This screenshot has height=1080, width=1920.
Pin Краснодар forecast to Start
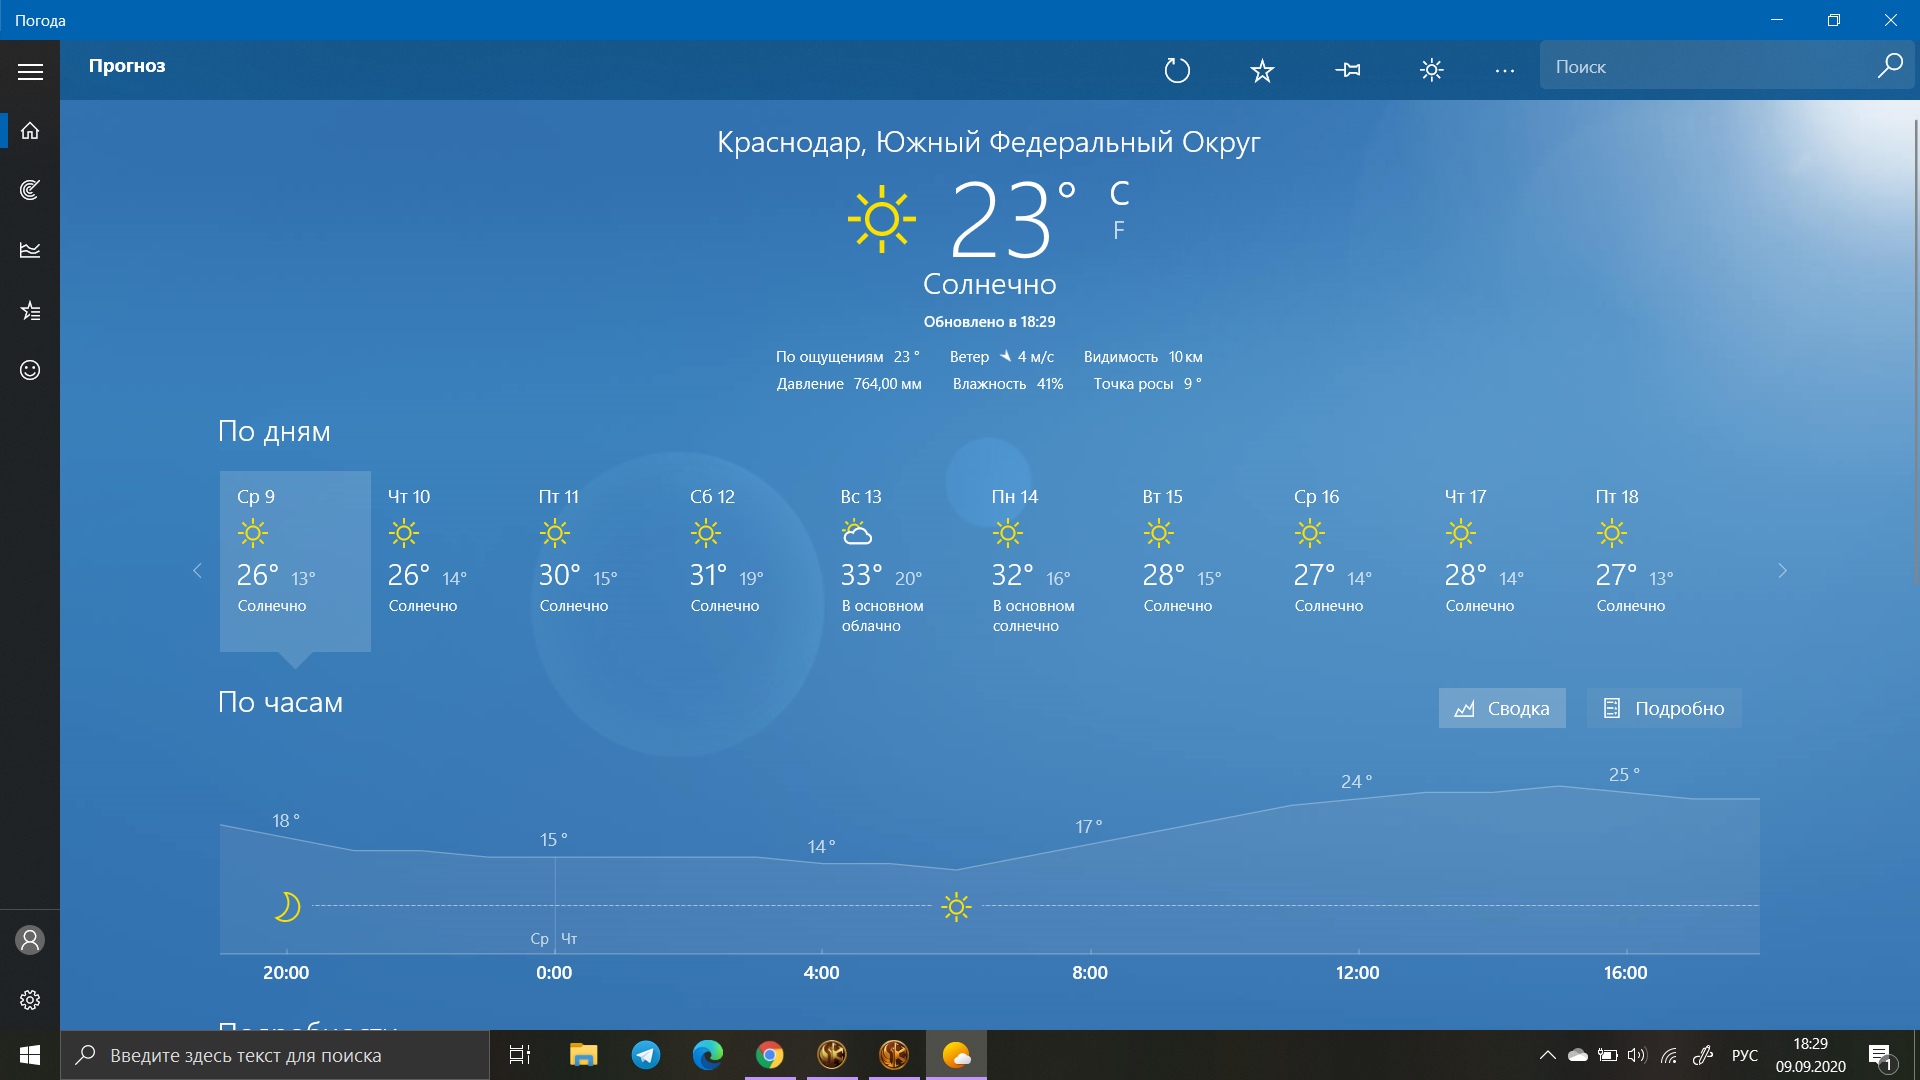1347,70
